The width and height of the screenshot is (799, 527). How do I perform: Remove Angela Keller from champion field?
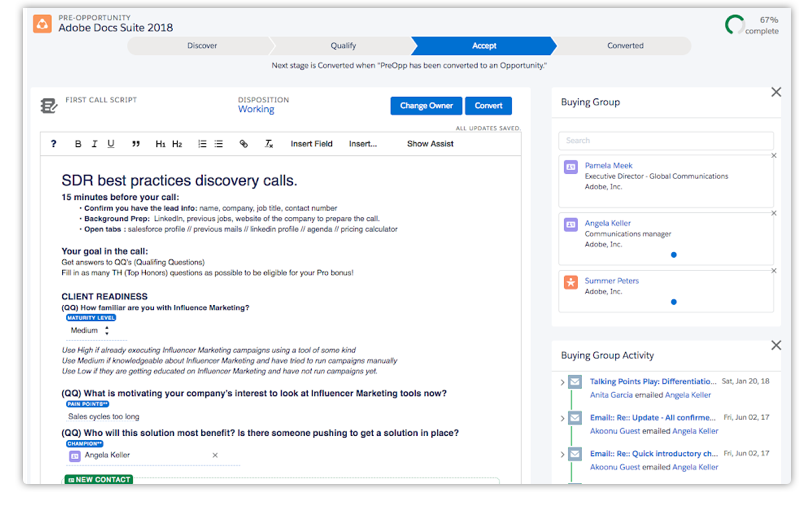(215, 455)
